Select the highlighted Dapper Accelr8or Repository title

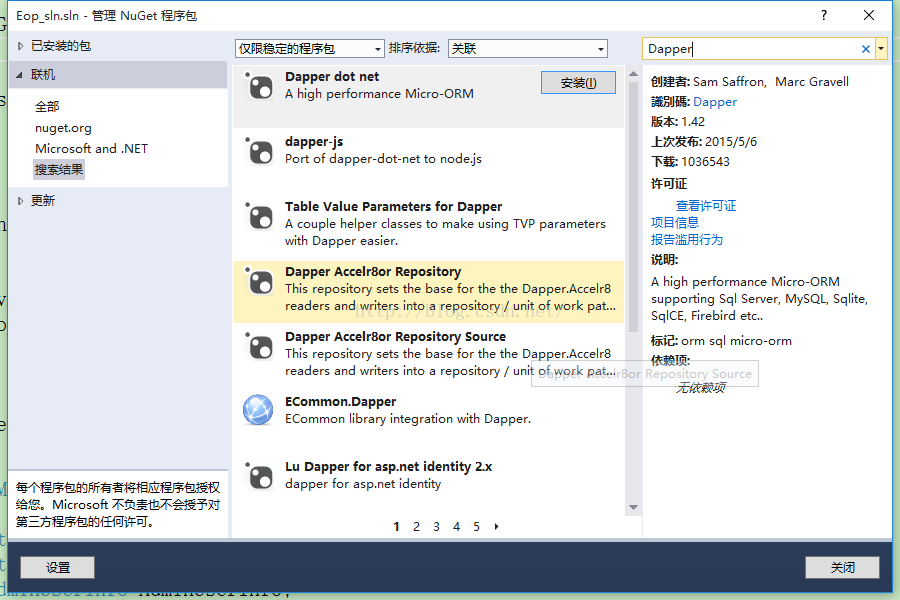373,272
